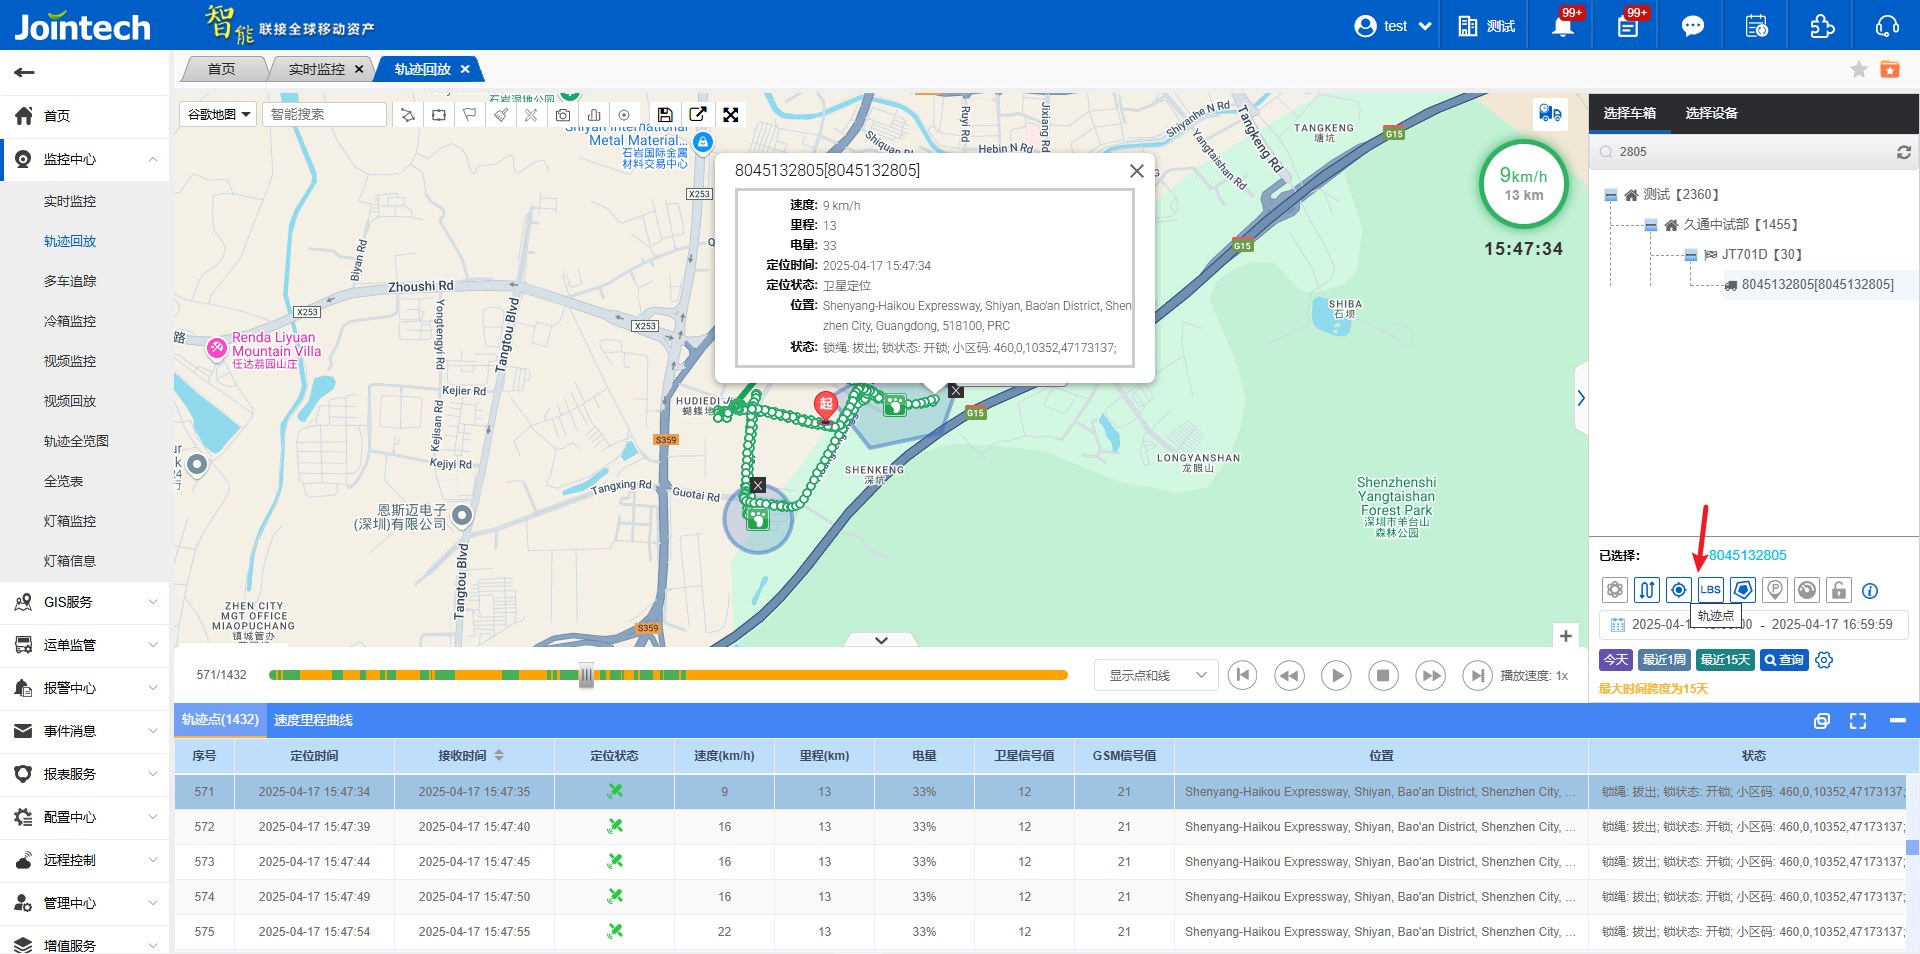Click the 查询 query button

coord(1784,660)
